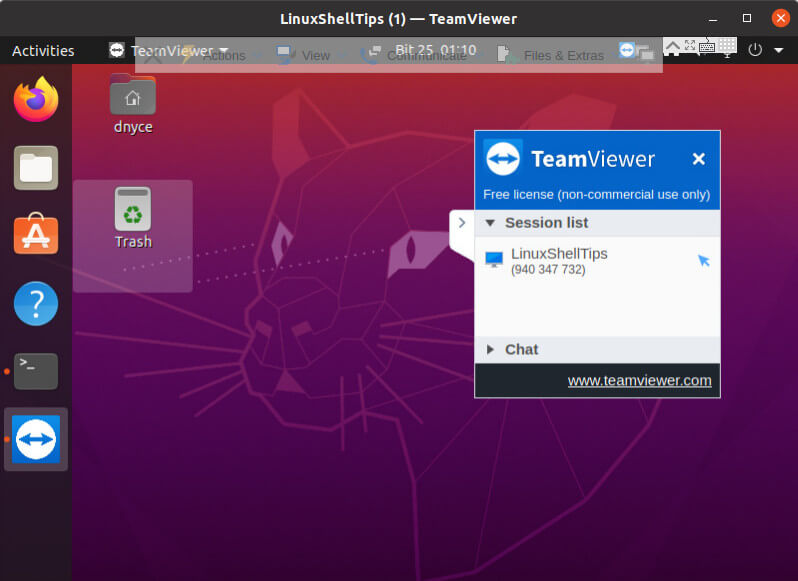Image resolution: width=798 pixels, height=581 pixels.
Task: Collapse the Session list section
Action: click(597, 223)
